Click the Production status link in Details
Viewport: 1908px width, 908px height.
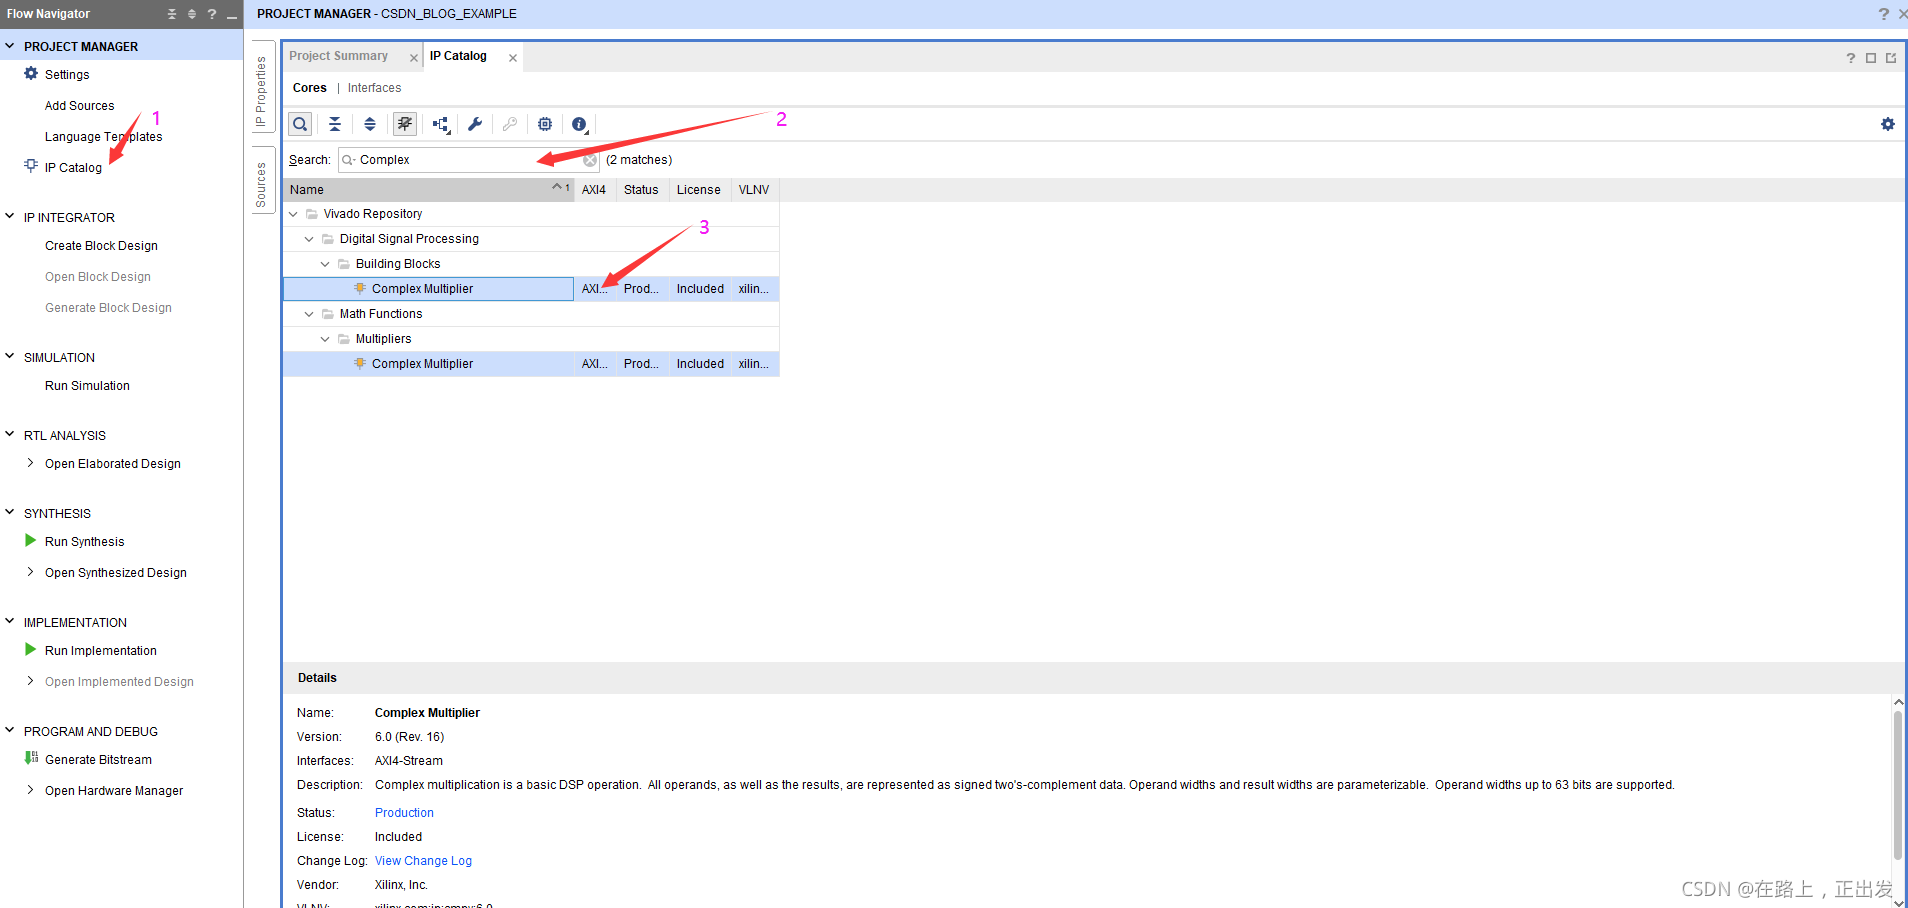[403, 812]
